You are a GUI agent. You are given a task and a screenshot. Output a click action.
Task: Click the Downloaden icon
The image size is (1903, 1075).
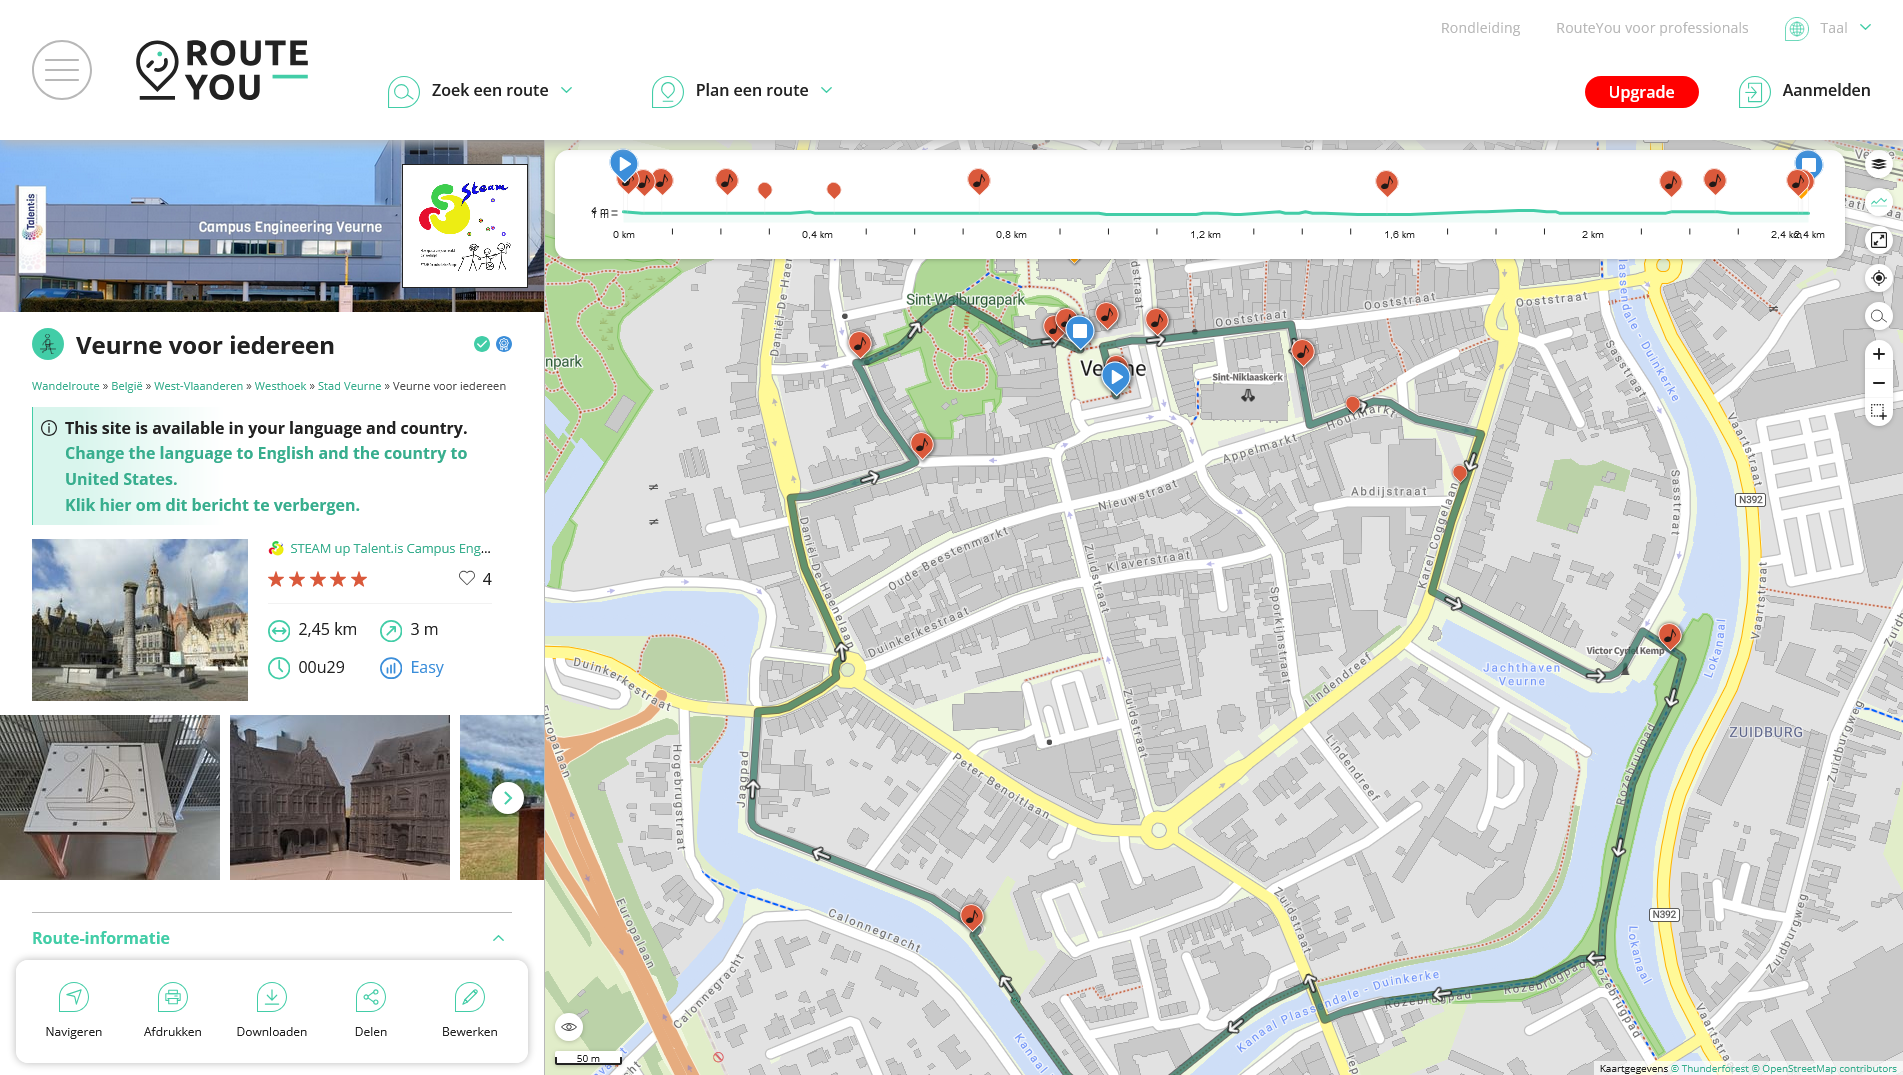tap(272, 997)
